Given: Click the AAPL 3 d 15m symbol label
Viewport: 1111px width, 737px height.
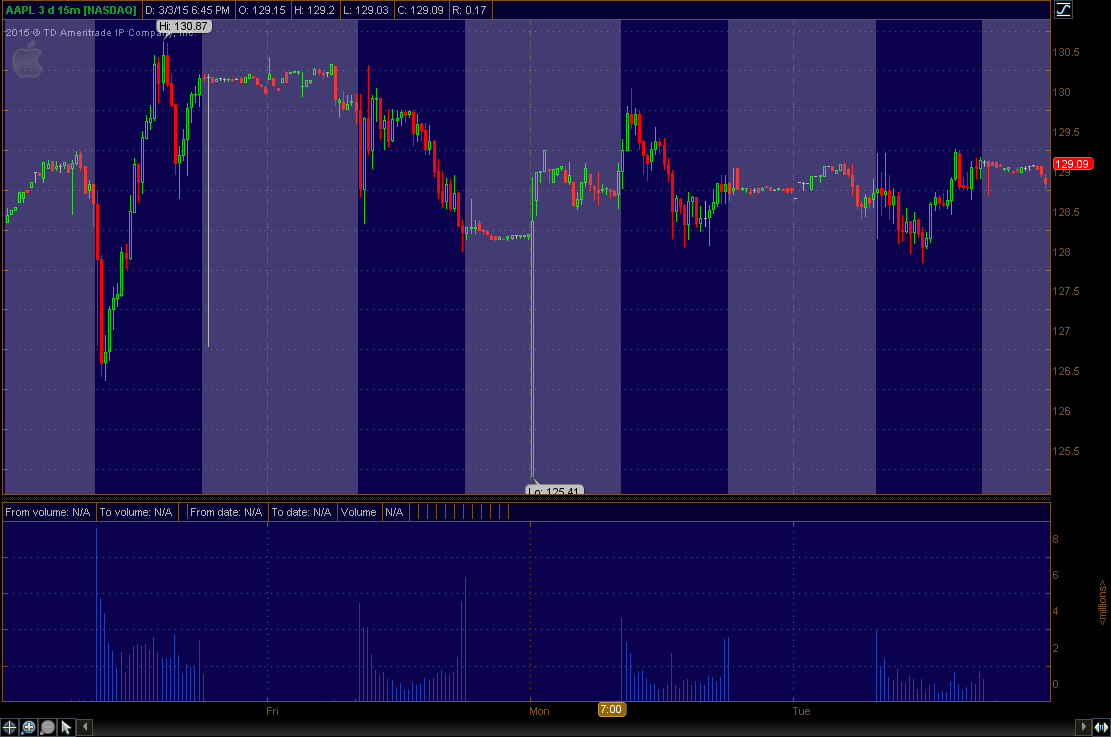Looking at the screenshot, I should pyautogui.click(x=71, y=10).
